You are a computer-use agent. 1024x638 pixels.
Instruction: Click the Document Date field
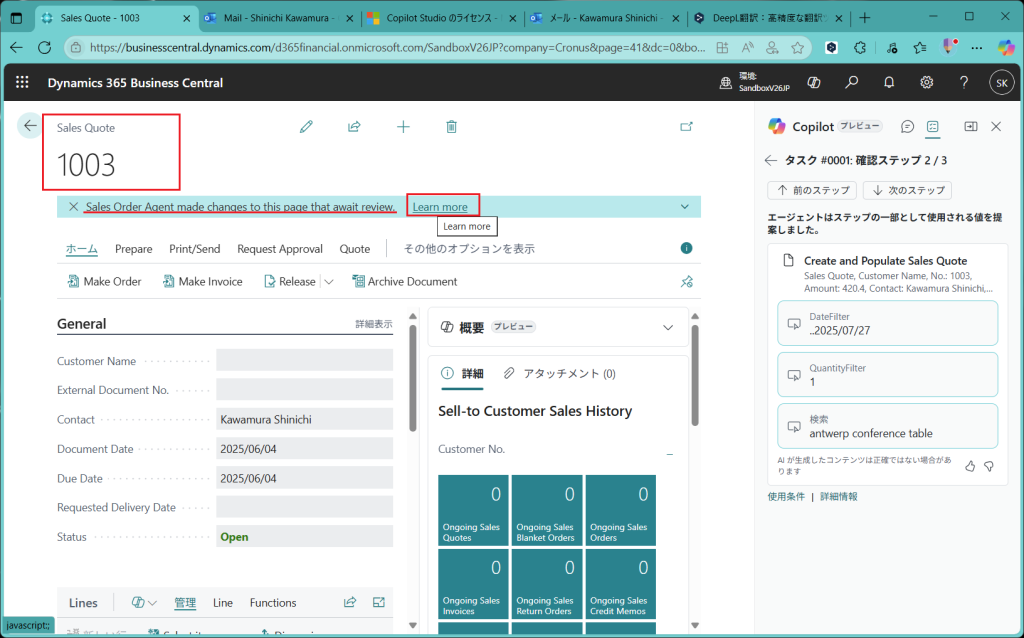point(304,449)
